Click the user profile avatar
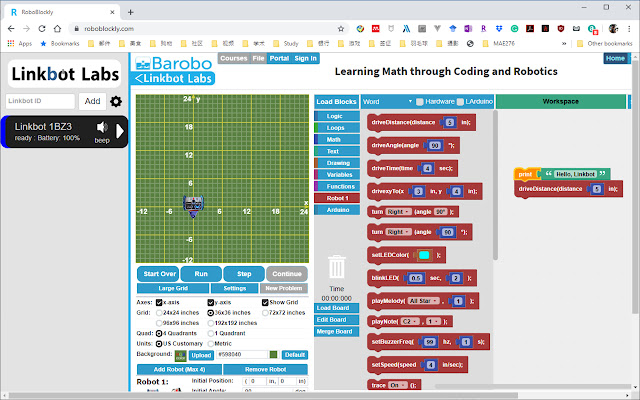The height and width of the screenshot is (400, 640). (613, 29)
